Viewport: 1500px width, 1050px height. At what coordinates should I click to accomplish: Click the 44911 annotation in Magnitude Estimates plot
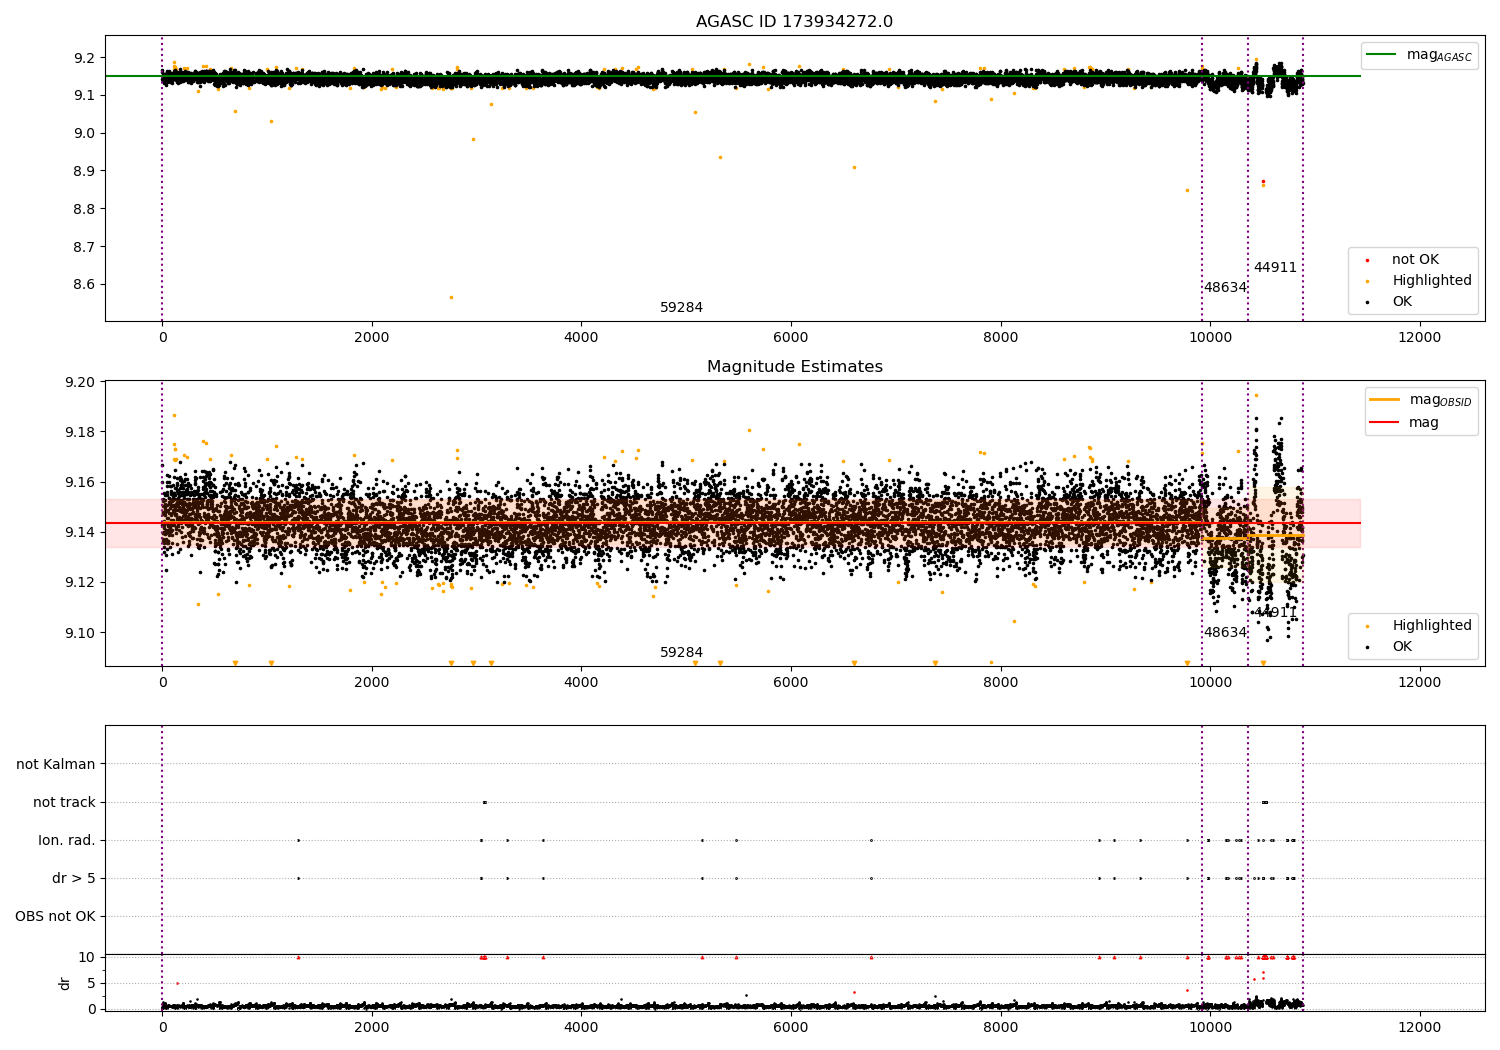point(1275,613)
